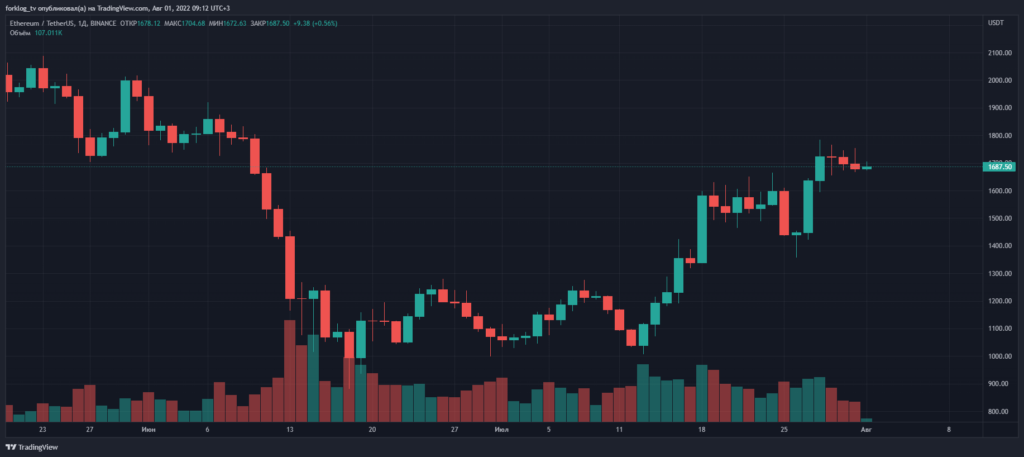The image size is (1024, 457).
Task: Click the date 13 on time axis
Action: [289, 429]
